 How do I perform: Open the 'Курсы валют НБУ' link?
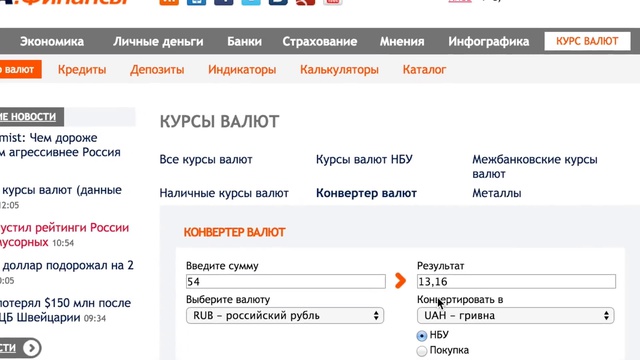point(364,159)
